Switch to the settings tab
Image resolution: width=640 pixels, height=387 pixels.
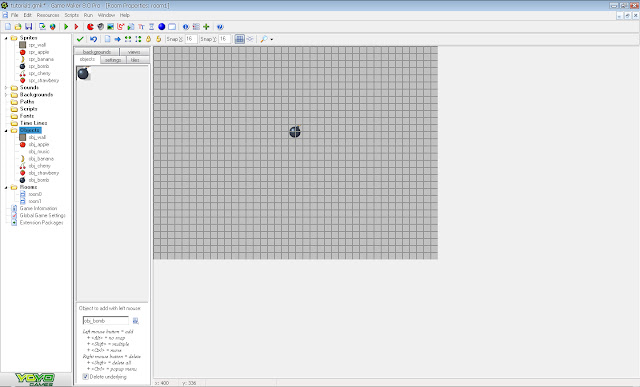[113, 60]
